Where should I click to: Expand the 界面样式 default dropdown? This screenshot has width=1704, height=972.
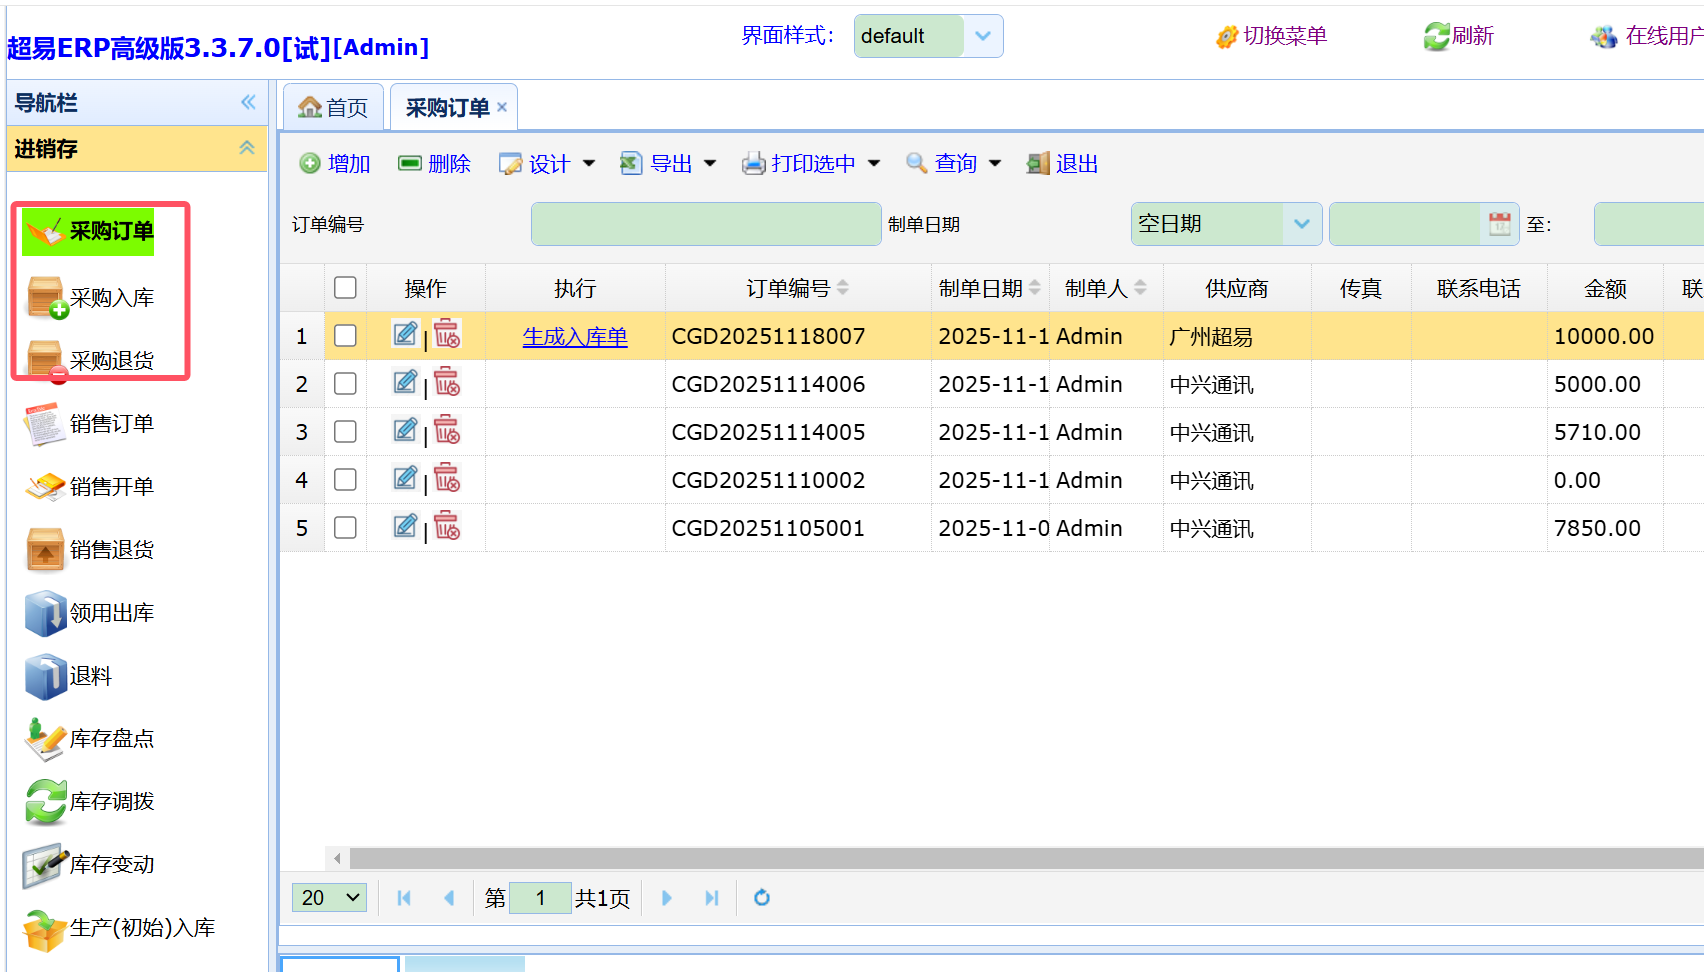[x=982, y=36]
